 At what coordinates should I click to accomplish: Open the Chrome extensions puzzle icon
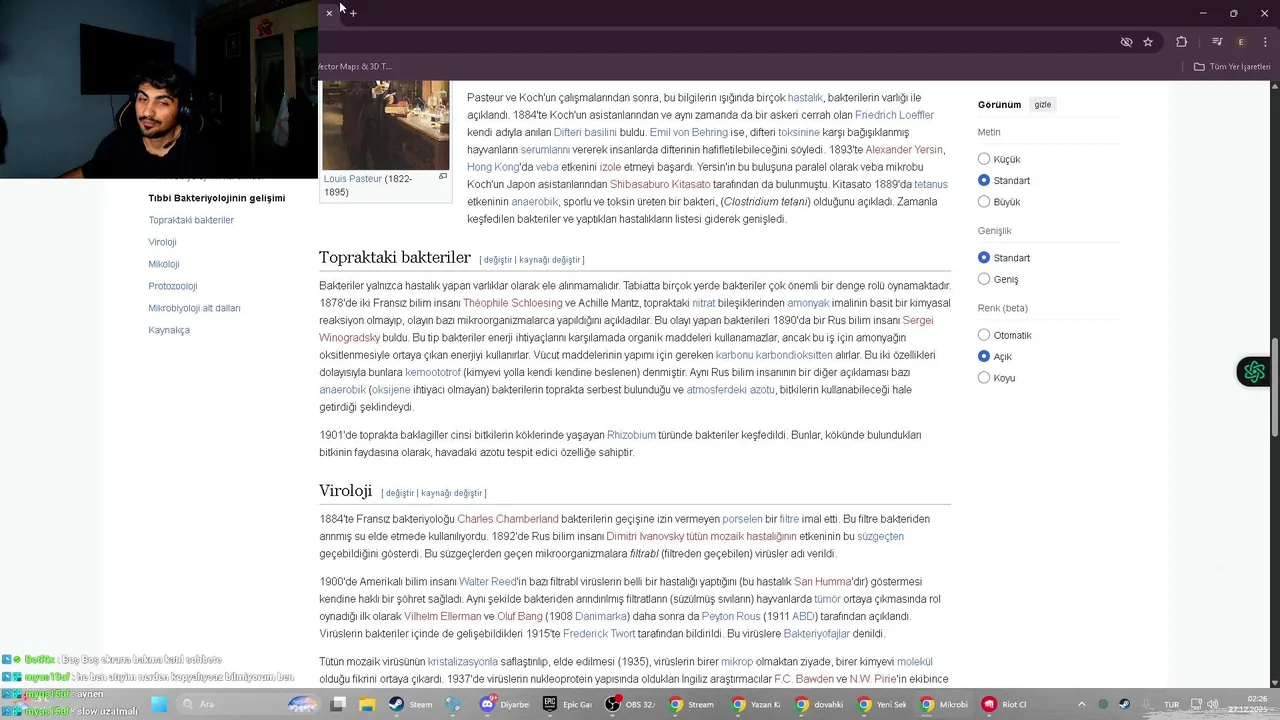pyautogui.click(x=1181, y=42)
